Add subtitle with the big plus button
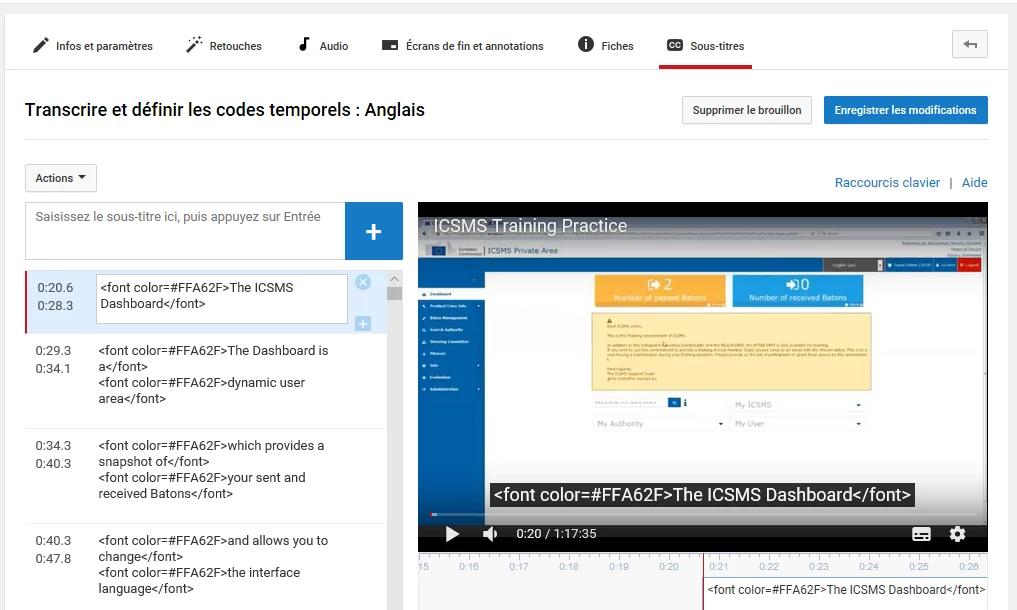 click(374, 231)
